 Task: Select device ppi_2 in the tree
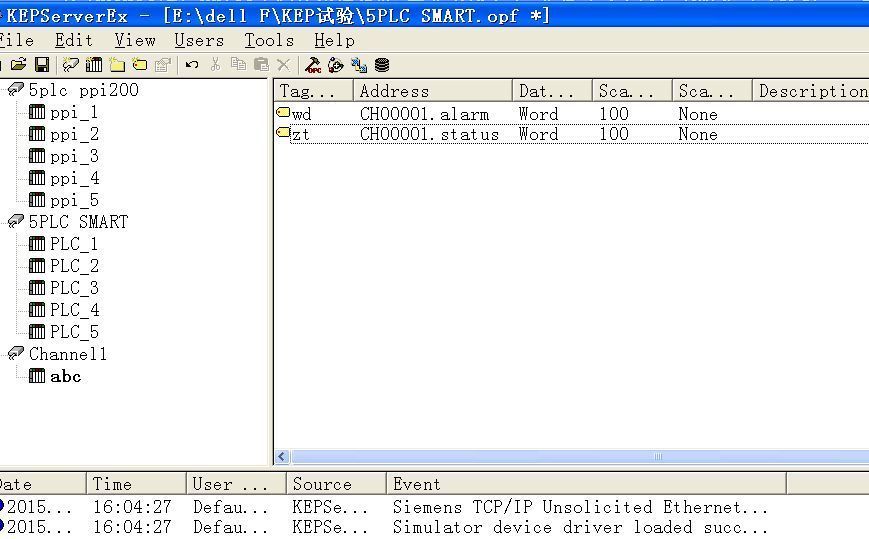click(74, 135)
